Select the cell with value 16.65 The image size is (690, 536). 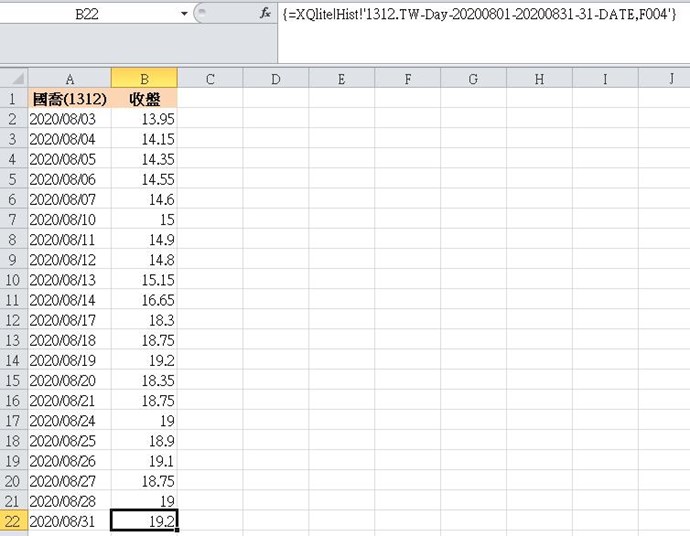pos(144,300)
